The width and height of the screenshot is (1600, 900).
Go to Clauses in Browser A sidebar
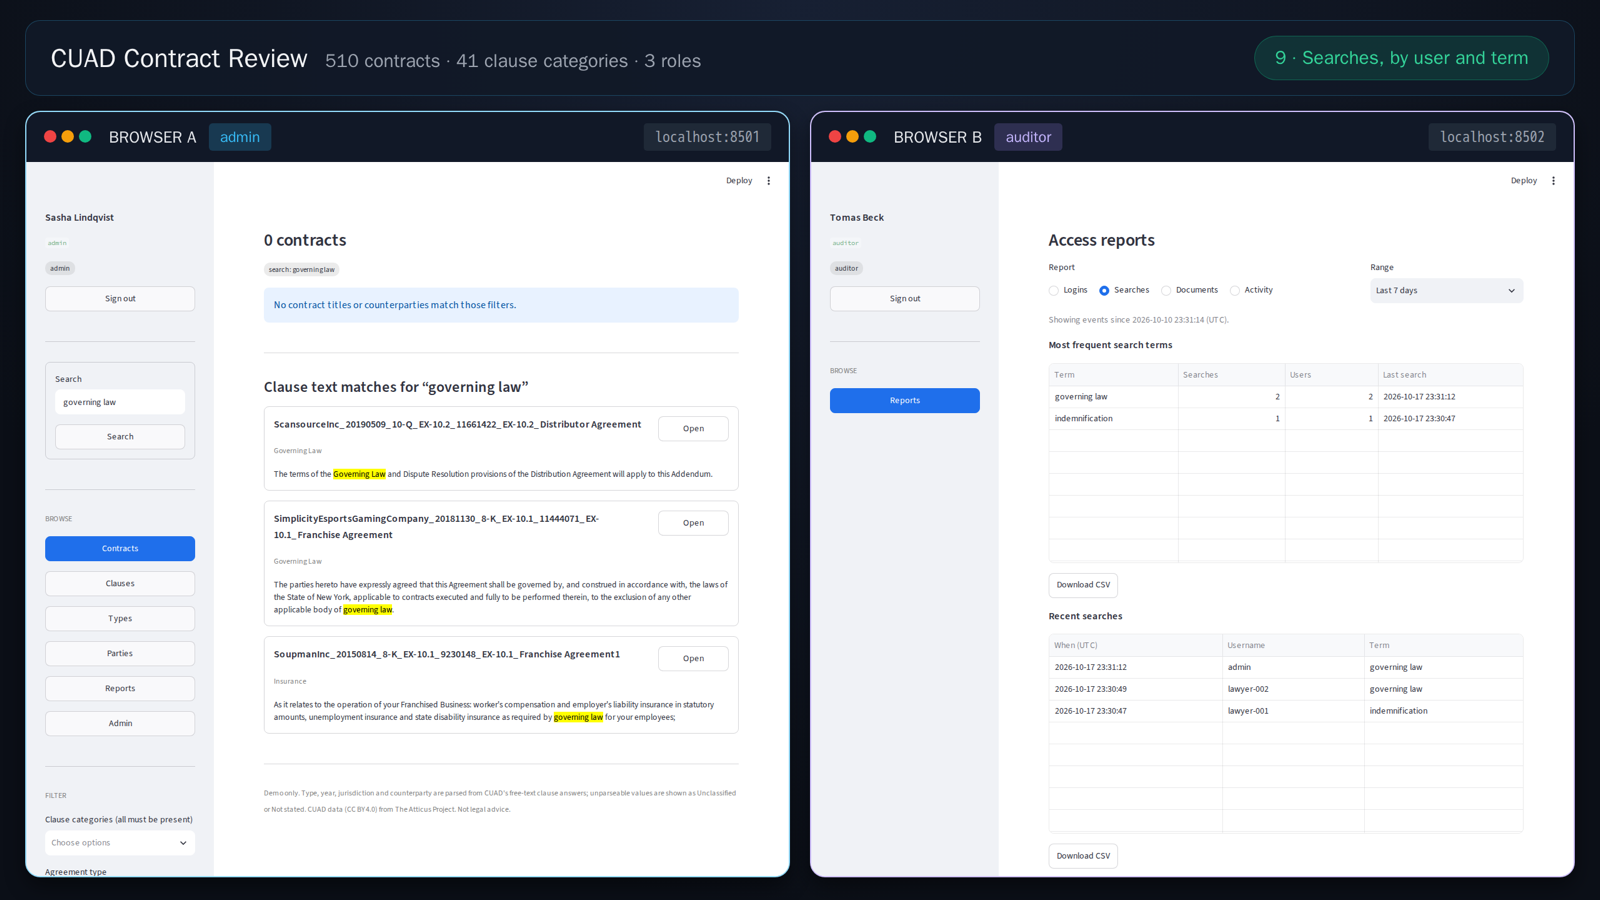point(120,584)
